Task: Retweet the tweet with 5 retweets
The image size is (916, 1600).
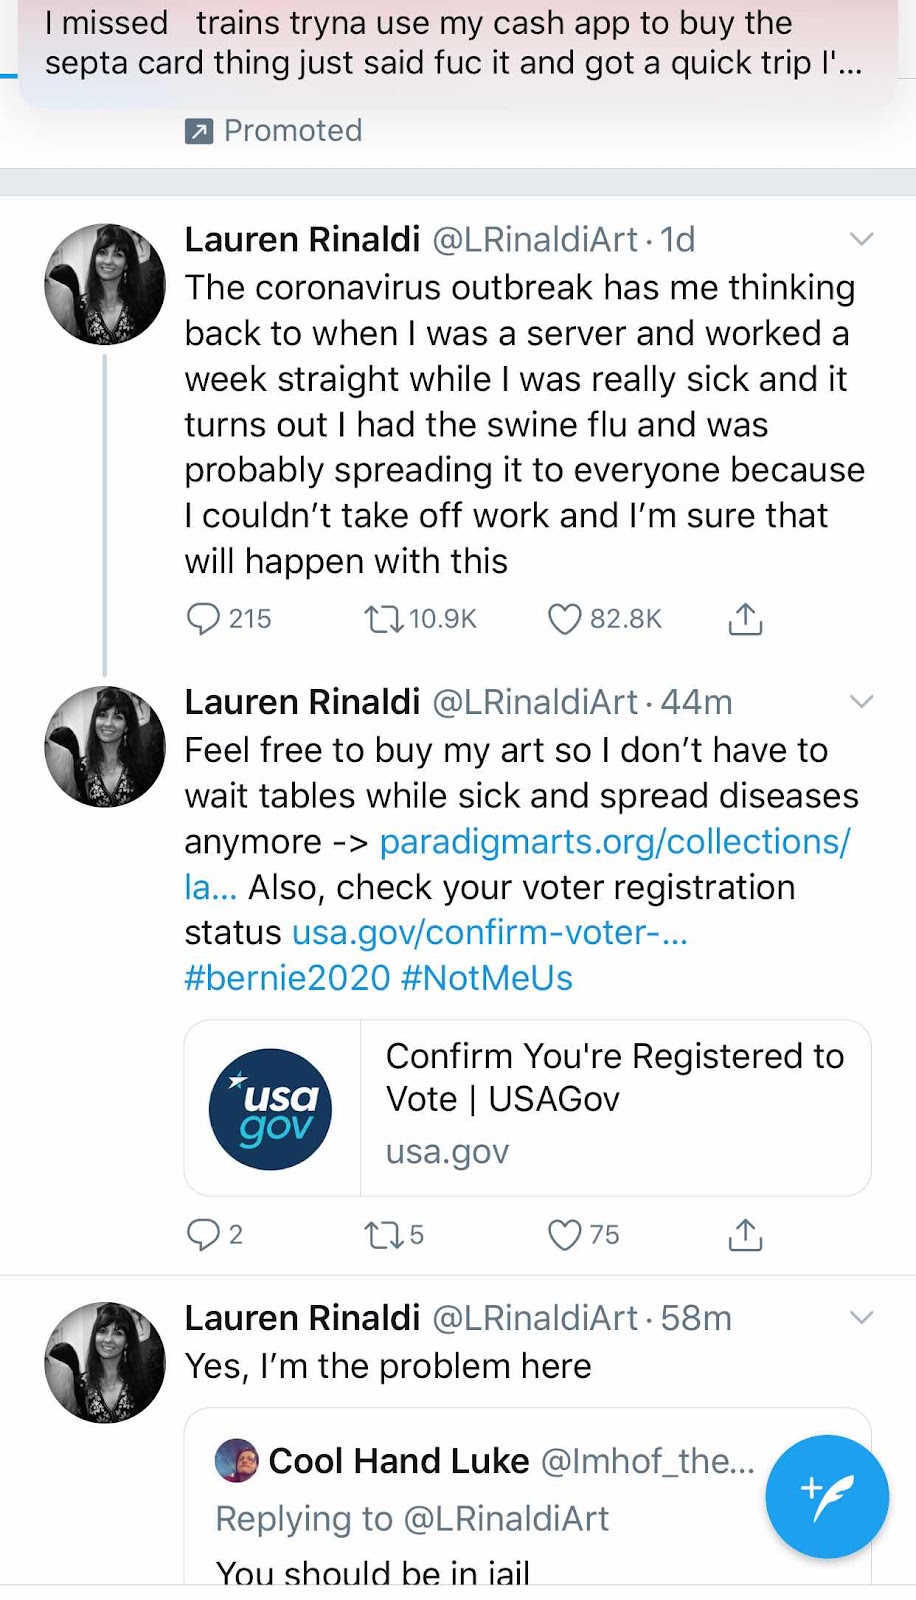Action: point(382,1235)
